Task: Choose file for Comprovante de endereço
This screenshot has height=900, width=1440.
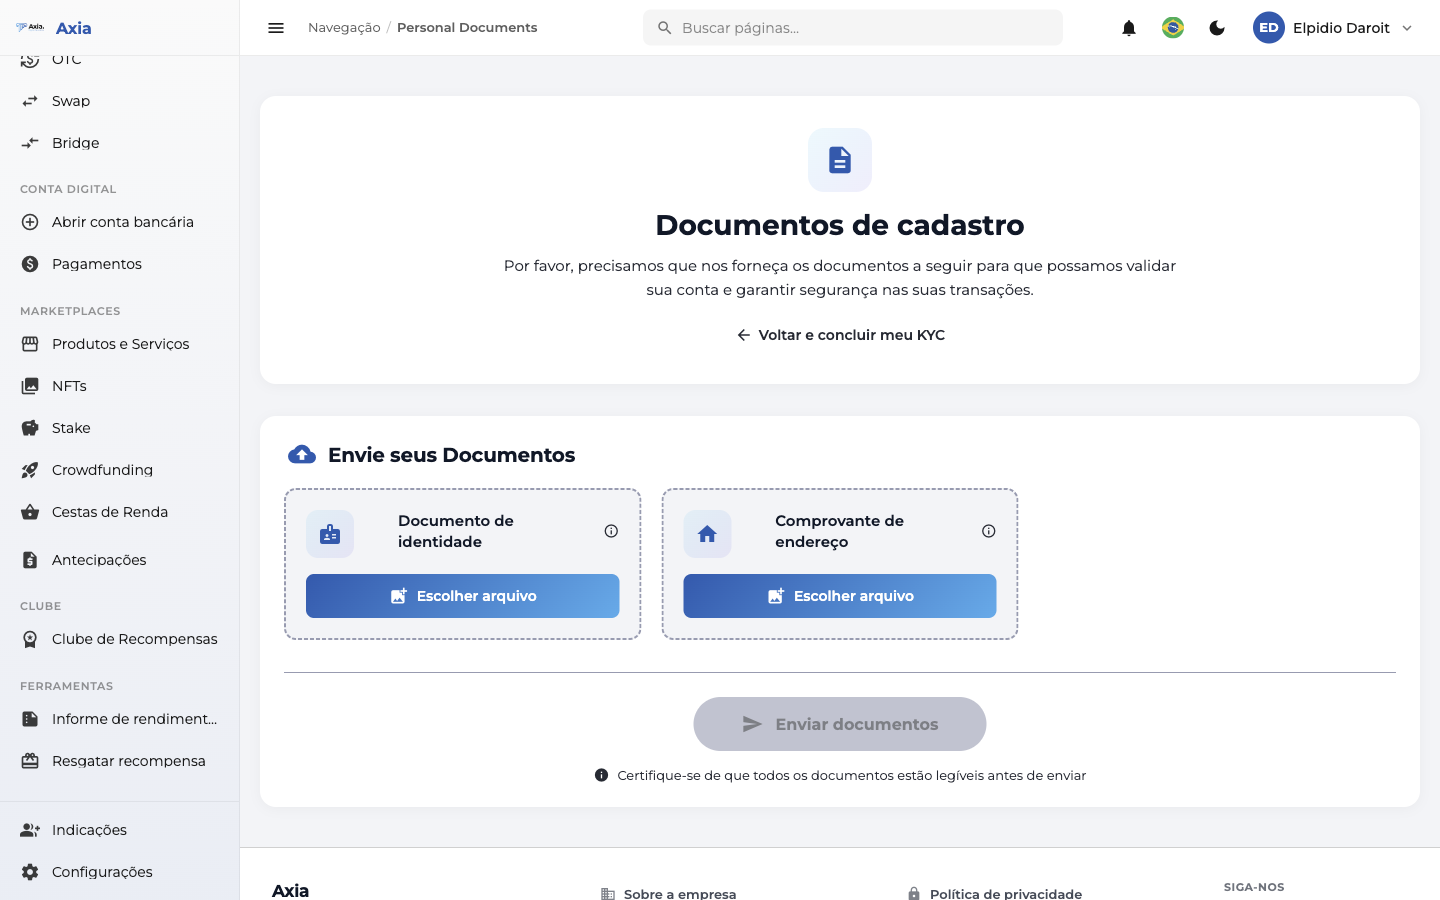Action: [840, 596]
